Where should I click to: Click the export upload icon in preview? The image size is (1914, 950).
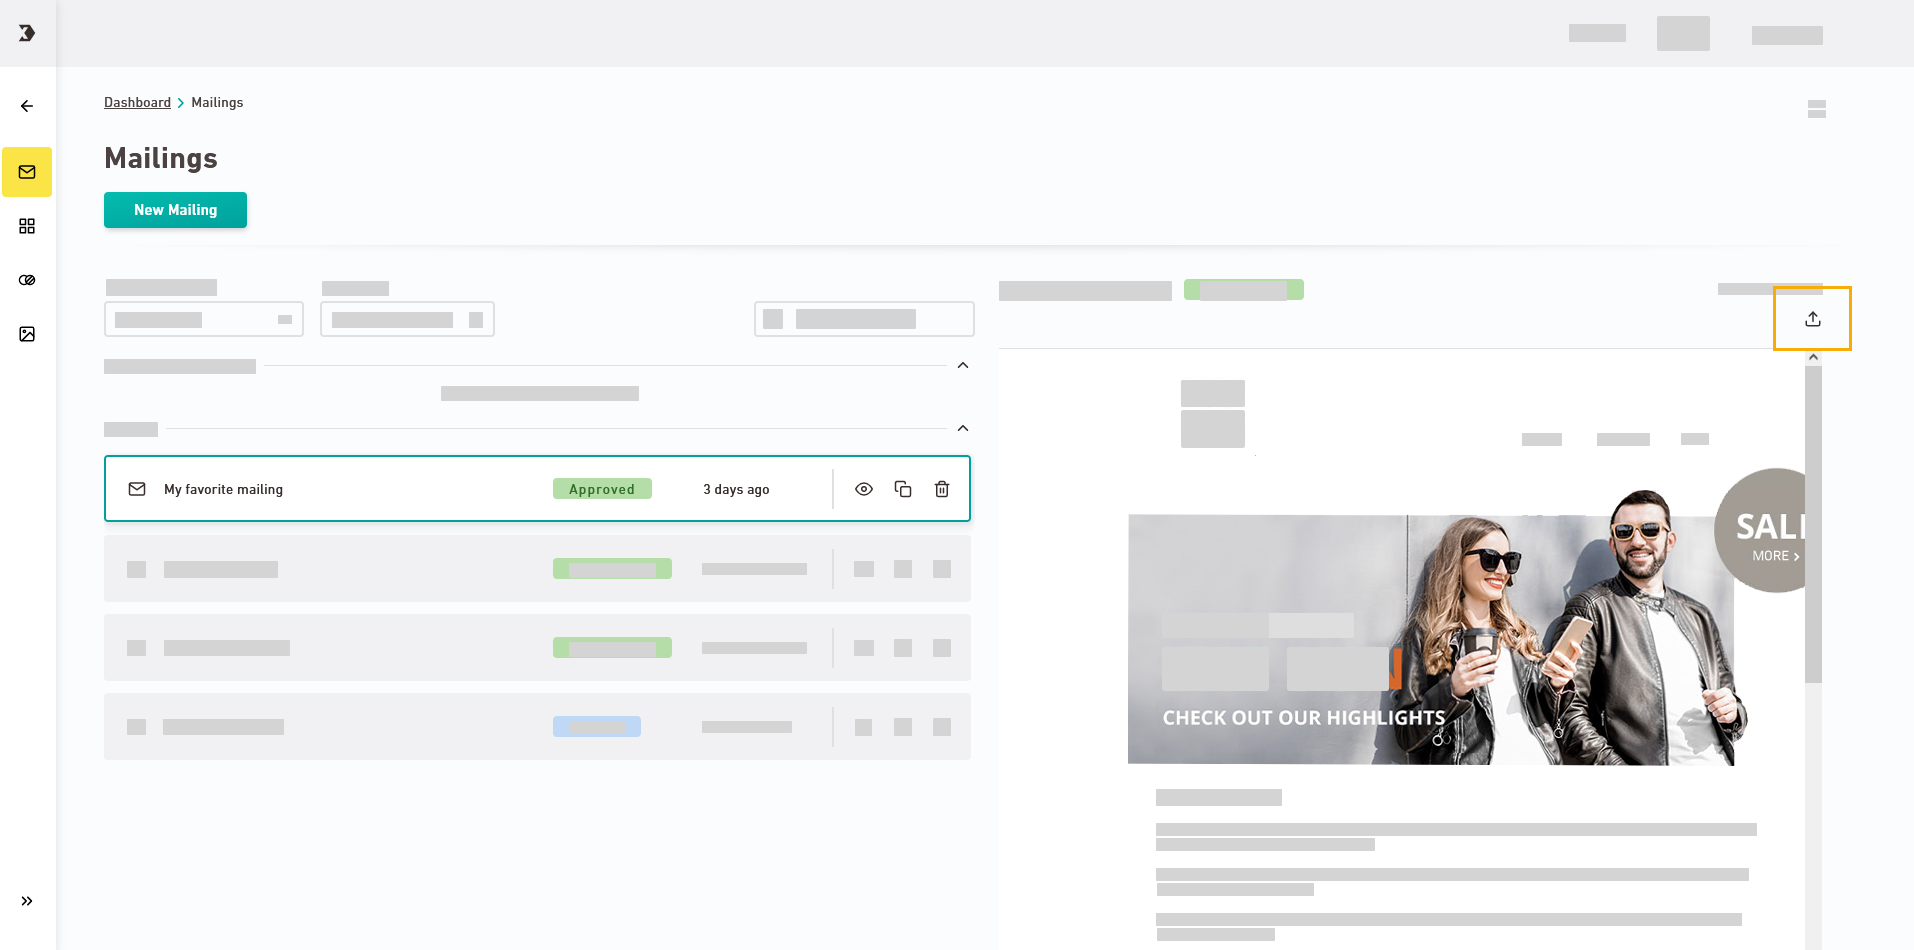click(1812, 319)
